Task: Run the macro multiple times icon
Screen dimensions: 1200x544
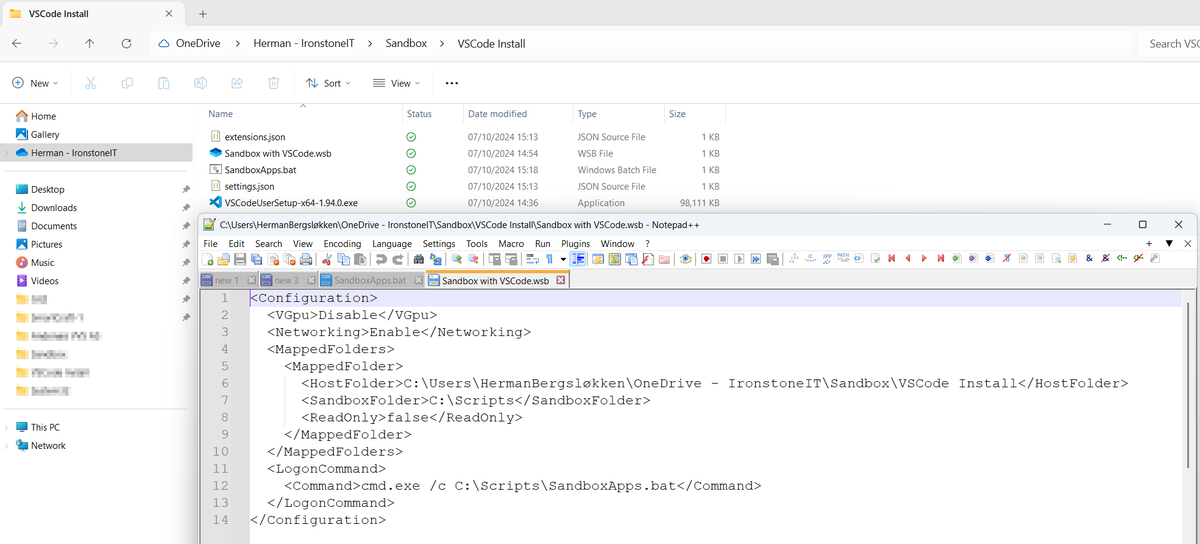Action: [x=756, y=259]
